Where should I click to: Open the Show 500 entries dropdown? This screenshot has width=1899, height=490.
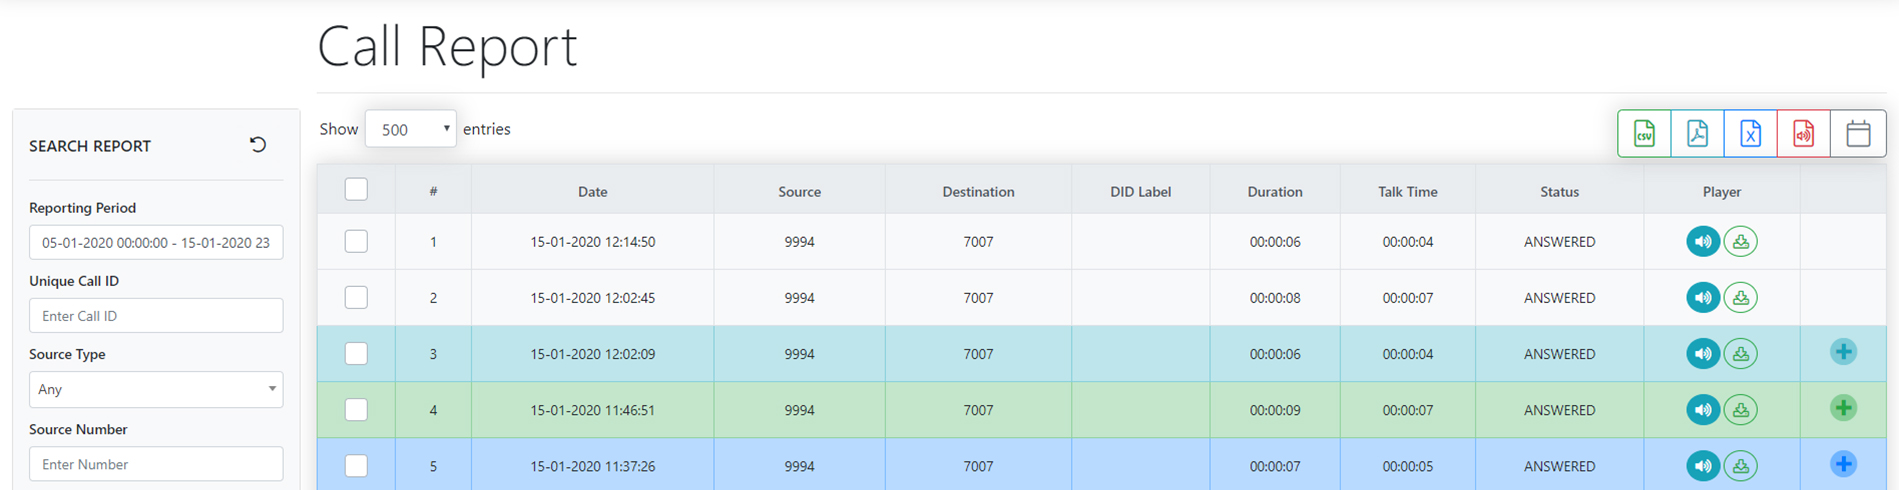pyautogui.click(x=411, y=129)
